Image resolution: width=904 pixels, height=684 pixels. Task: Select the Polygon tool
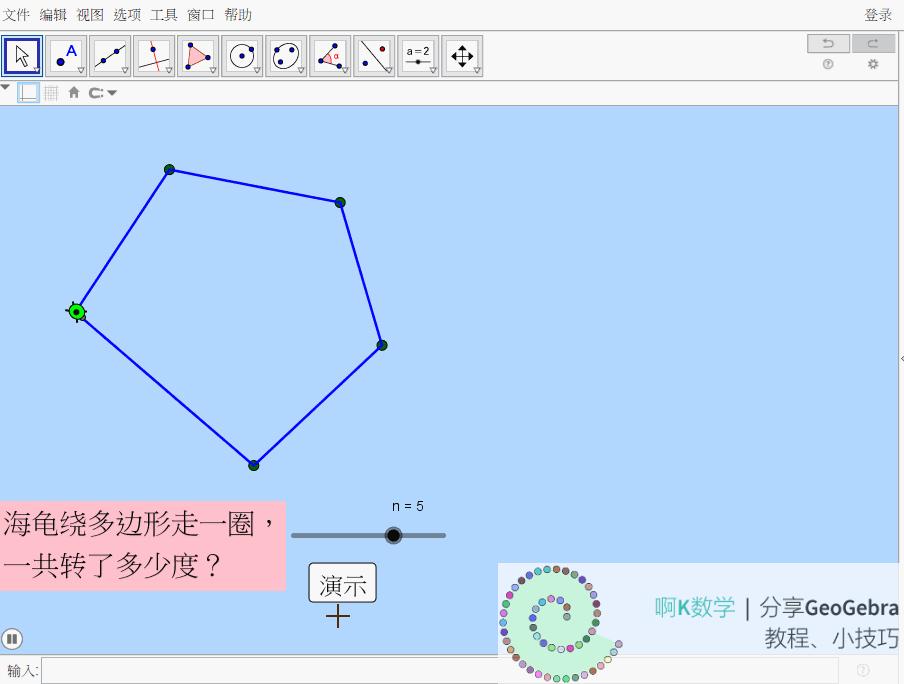tap(198, 55)
